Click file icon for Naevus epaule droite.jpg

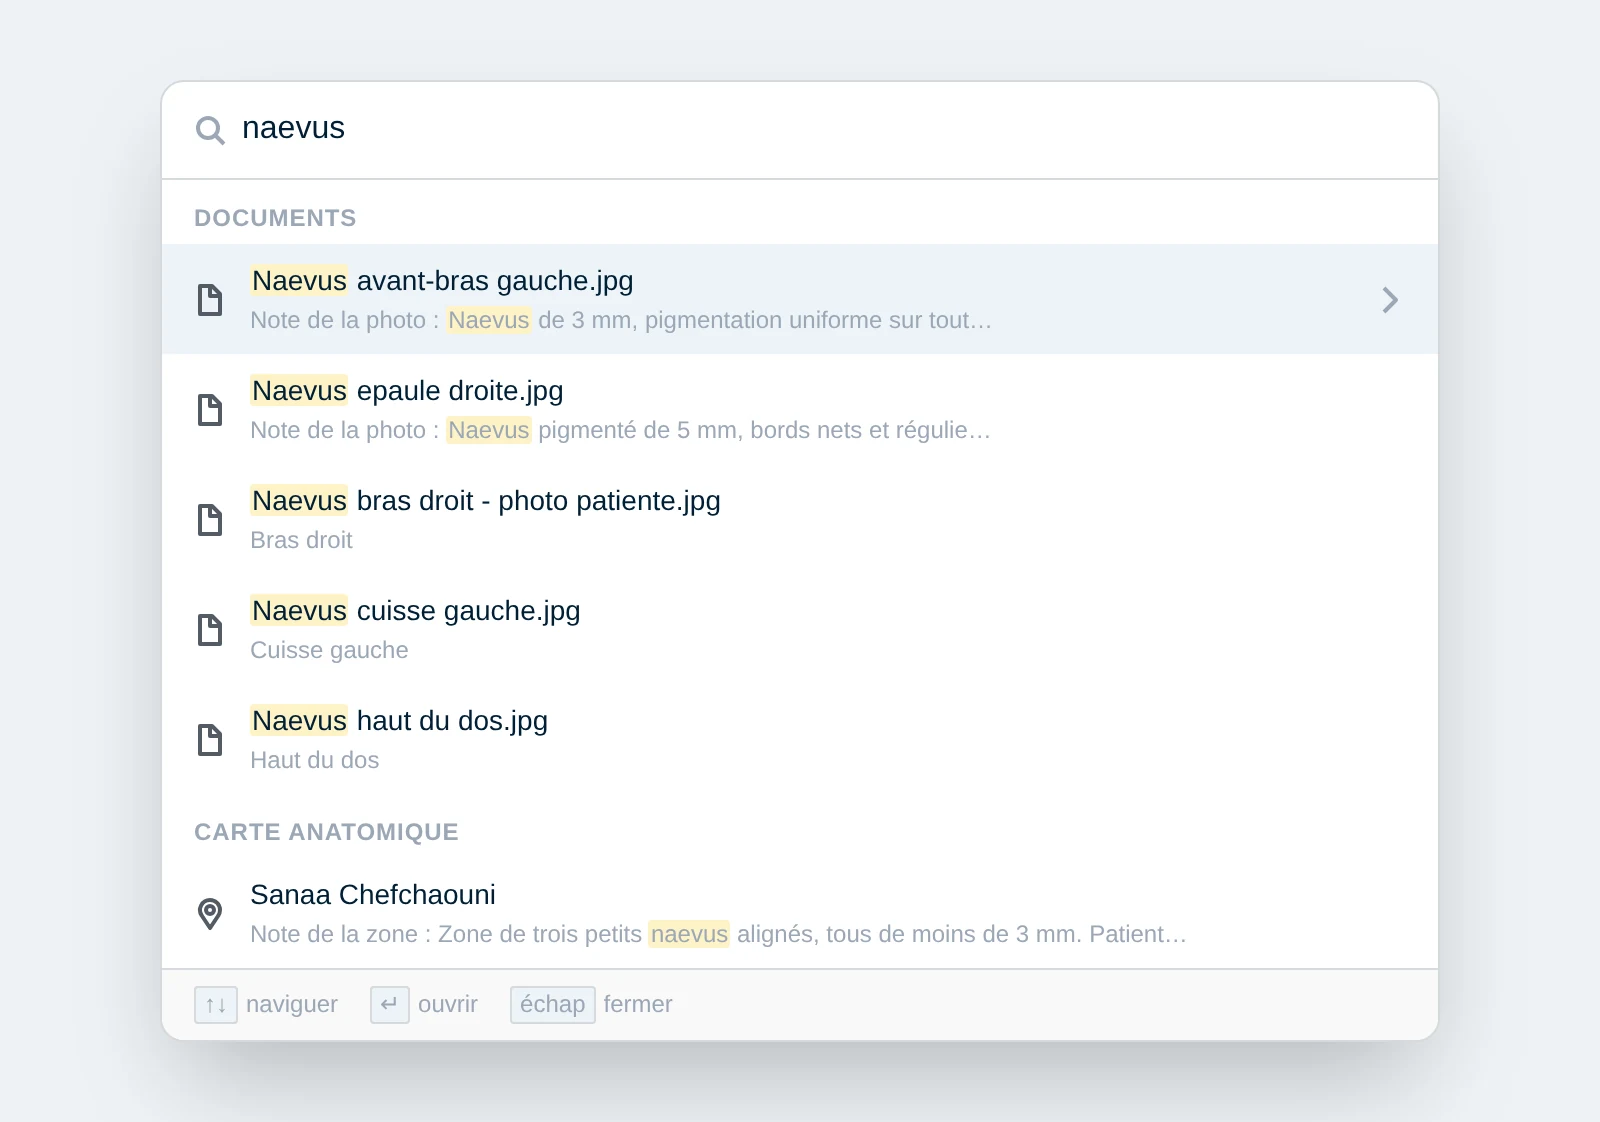[x=210, y=410]
